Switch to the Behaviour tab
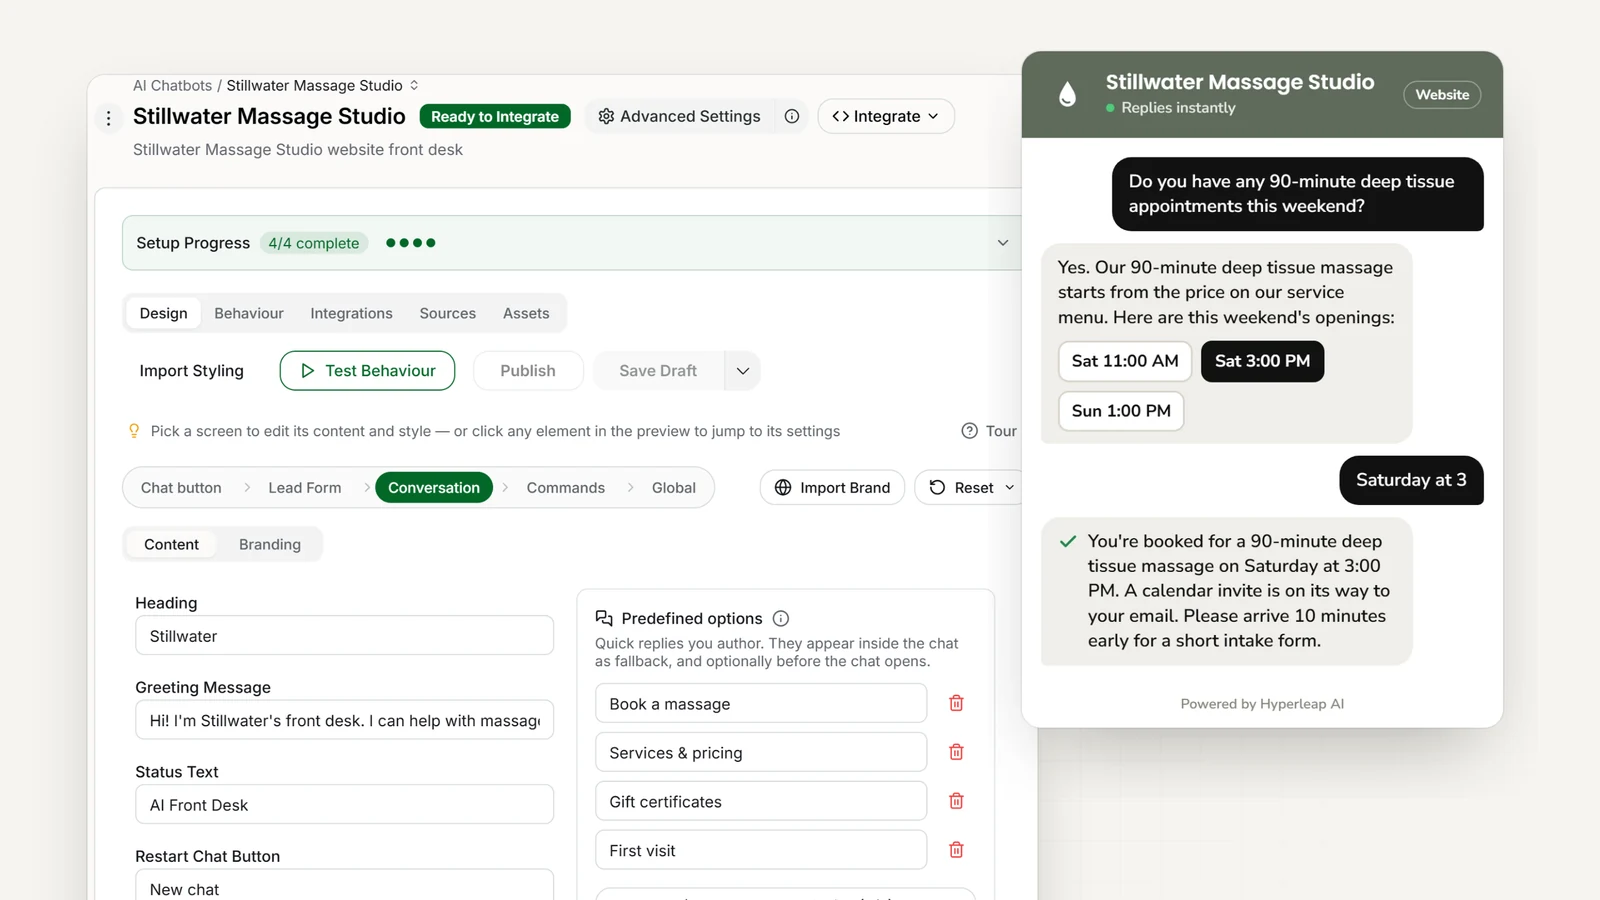 coord(249,313)
